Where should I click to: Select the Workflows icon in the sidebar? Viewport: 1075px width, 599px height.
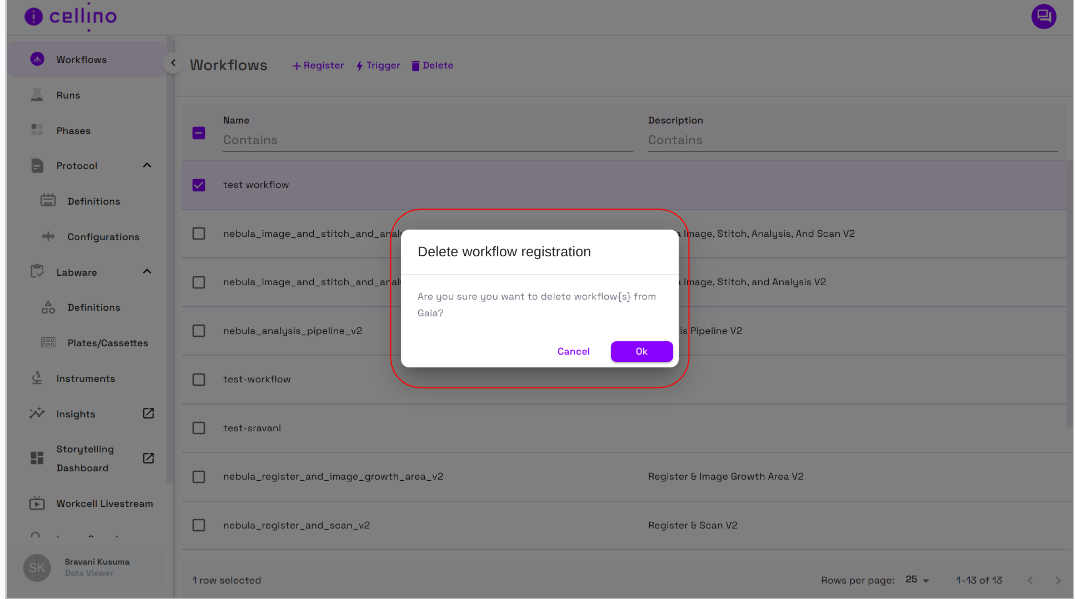(x=38, y=59)
